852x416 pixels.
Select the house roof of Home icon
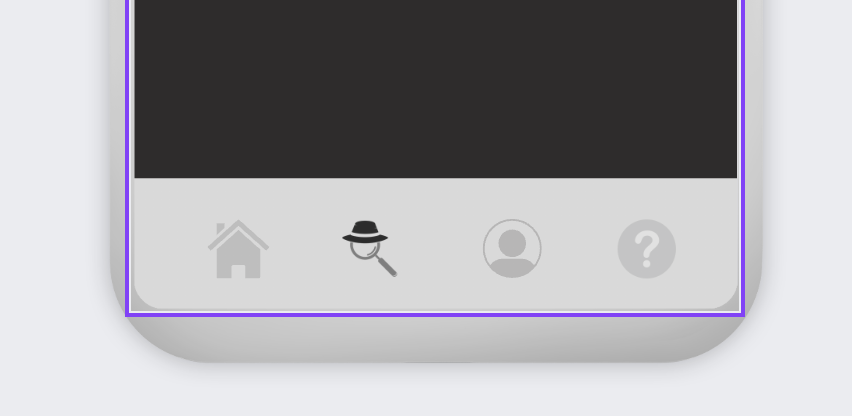tap(238, 235)
